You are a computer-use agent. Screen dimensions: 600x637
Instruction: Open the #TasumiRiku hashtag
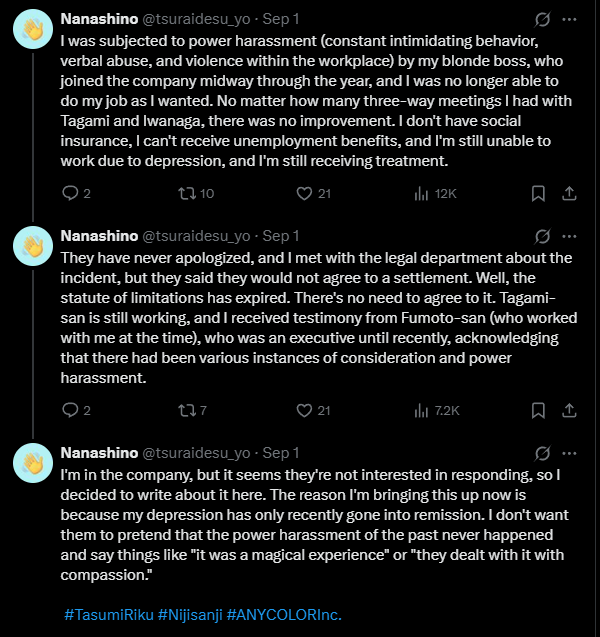tap(109, 615)
